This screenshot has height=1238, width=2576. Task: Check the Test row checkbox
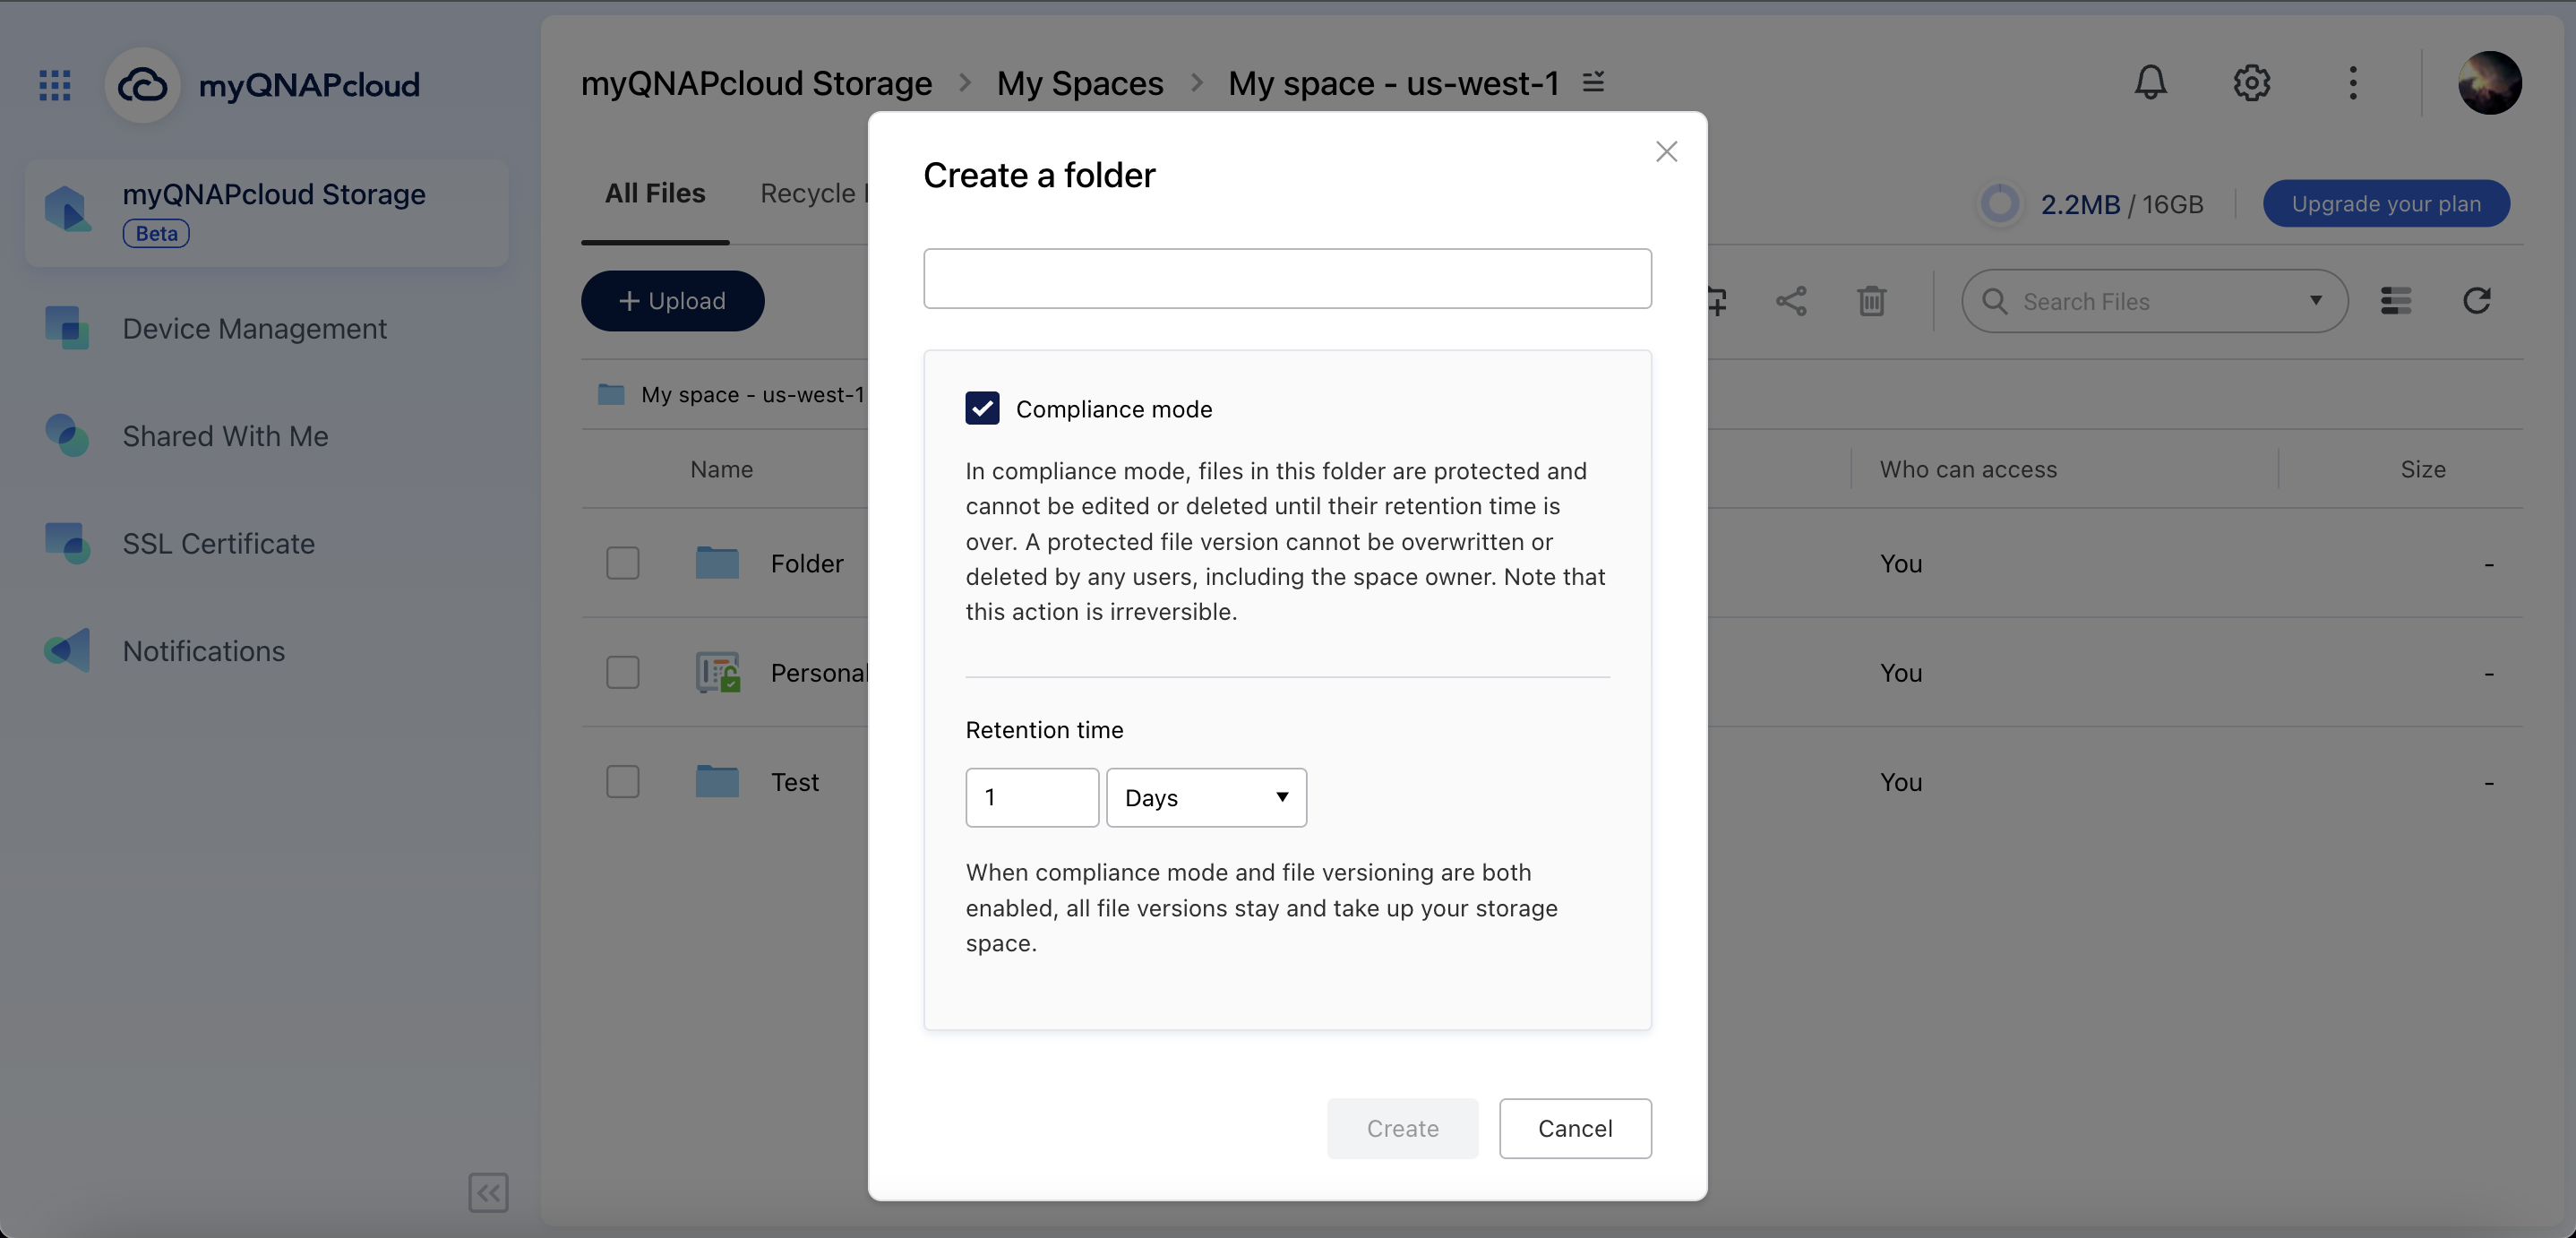[622, 781]
